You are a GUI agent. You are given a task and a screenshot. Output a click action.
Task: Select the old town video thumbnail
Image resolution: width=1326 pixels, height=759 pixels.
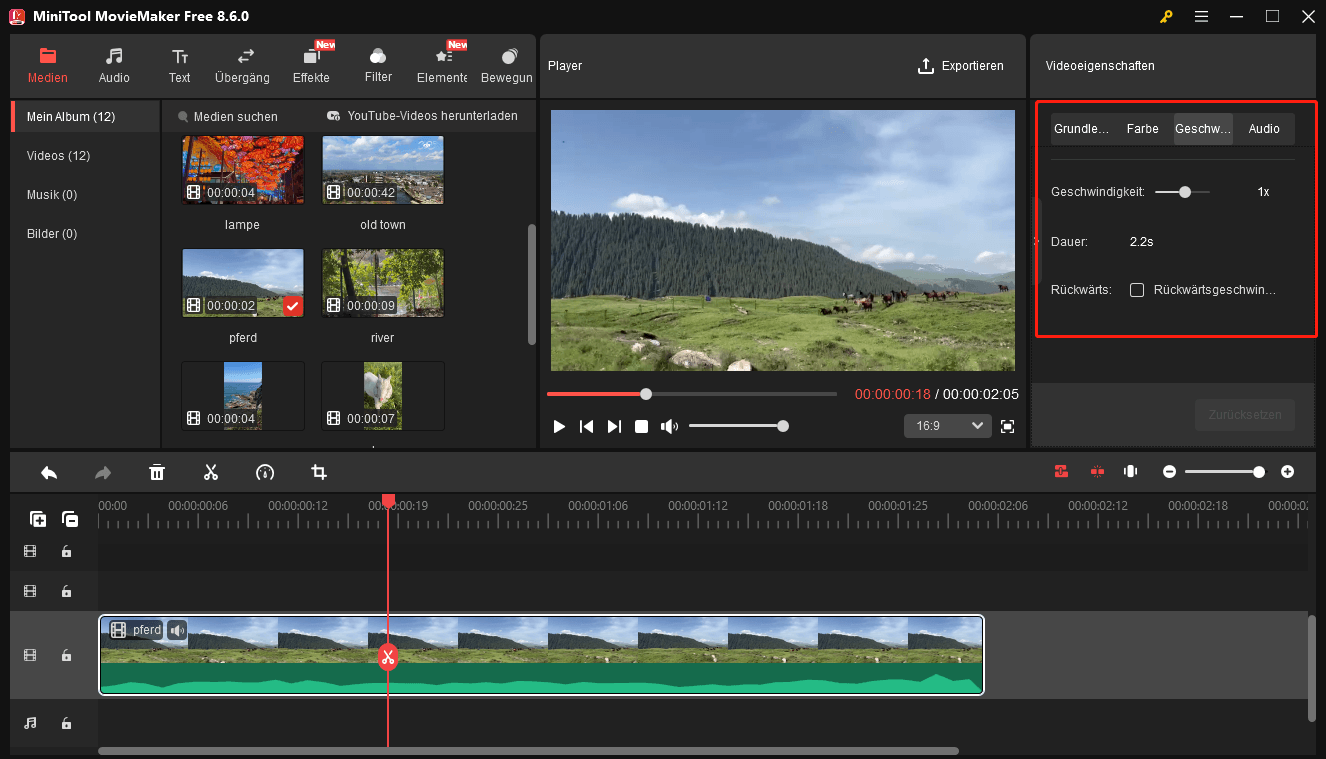point(382,170)
